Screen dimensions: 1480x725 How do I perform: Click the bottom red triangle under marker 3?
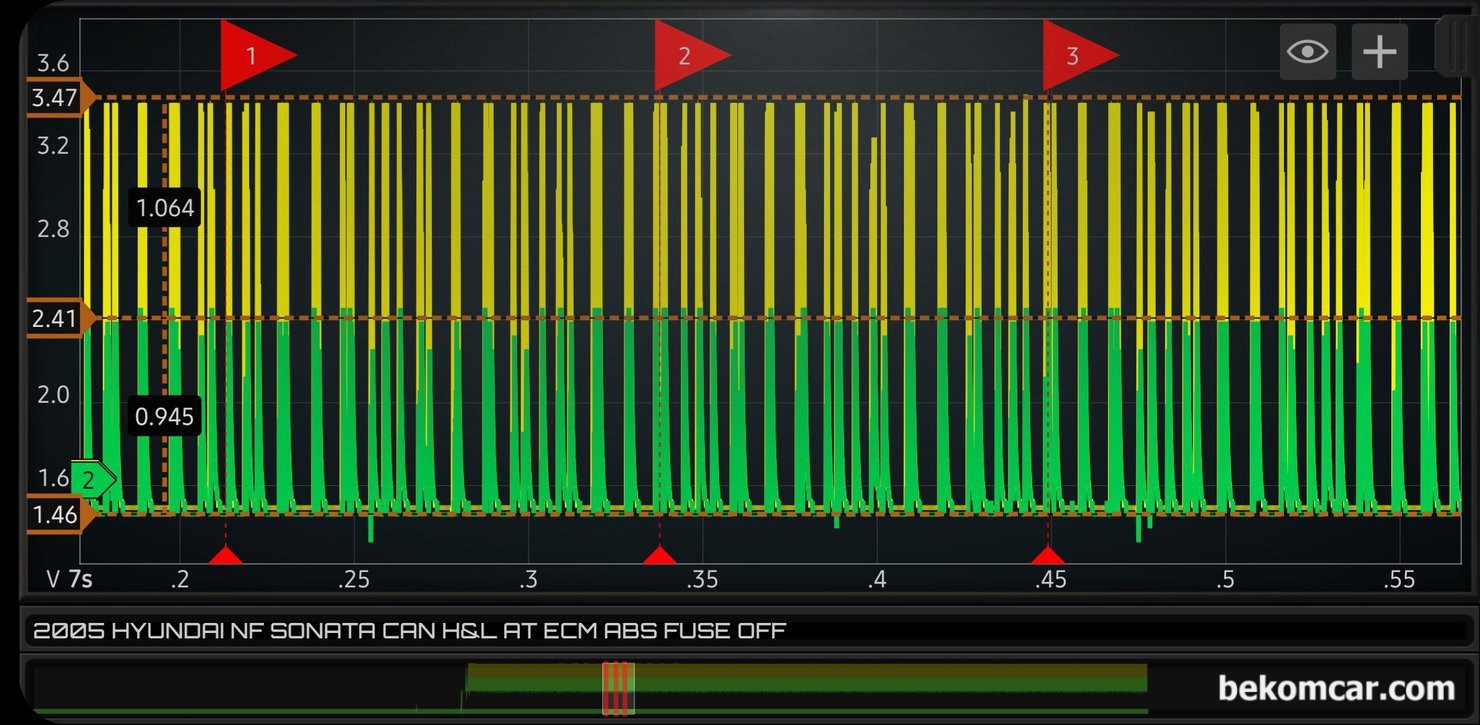(x=1047, y=554)
